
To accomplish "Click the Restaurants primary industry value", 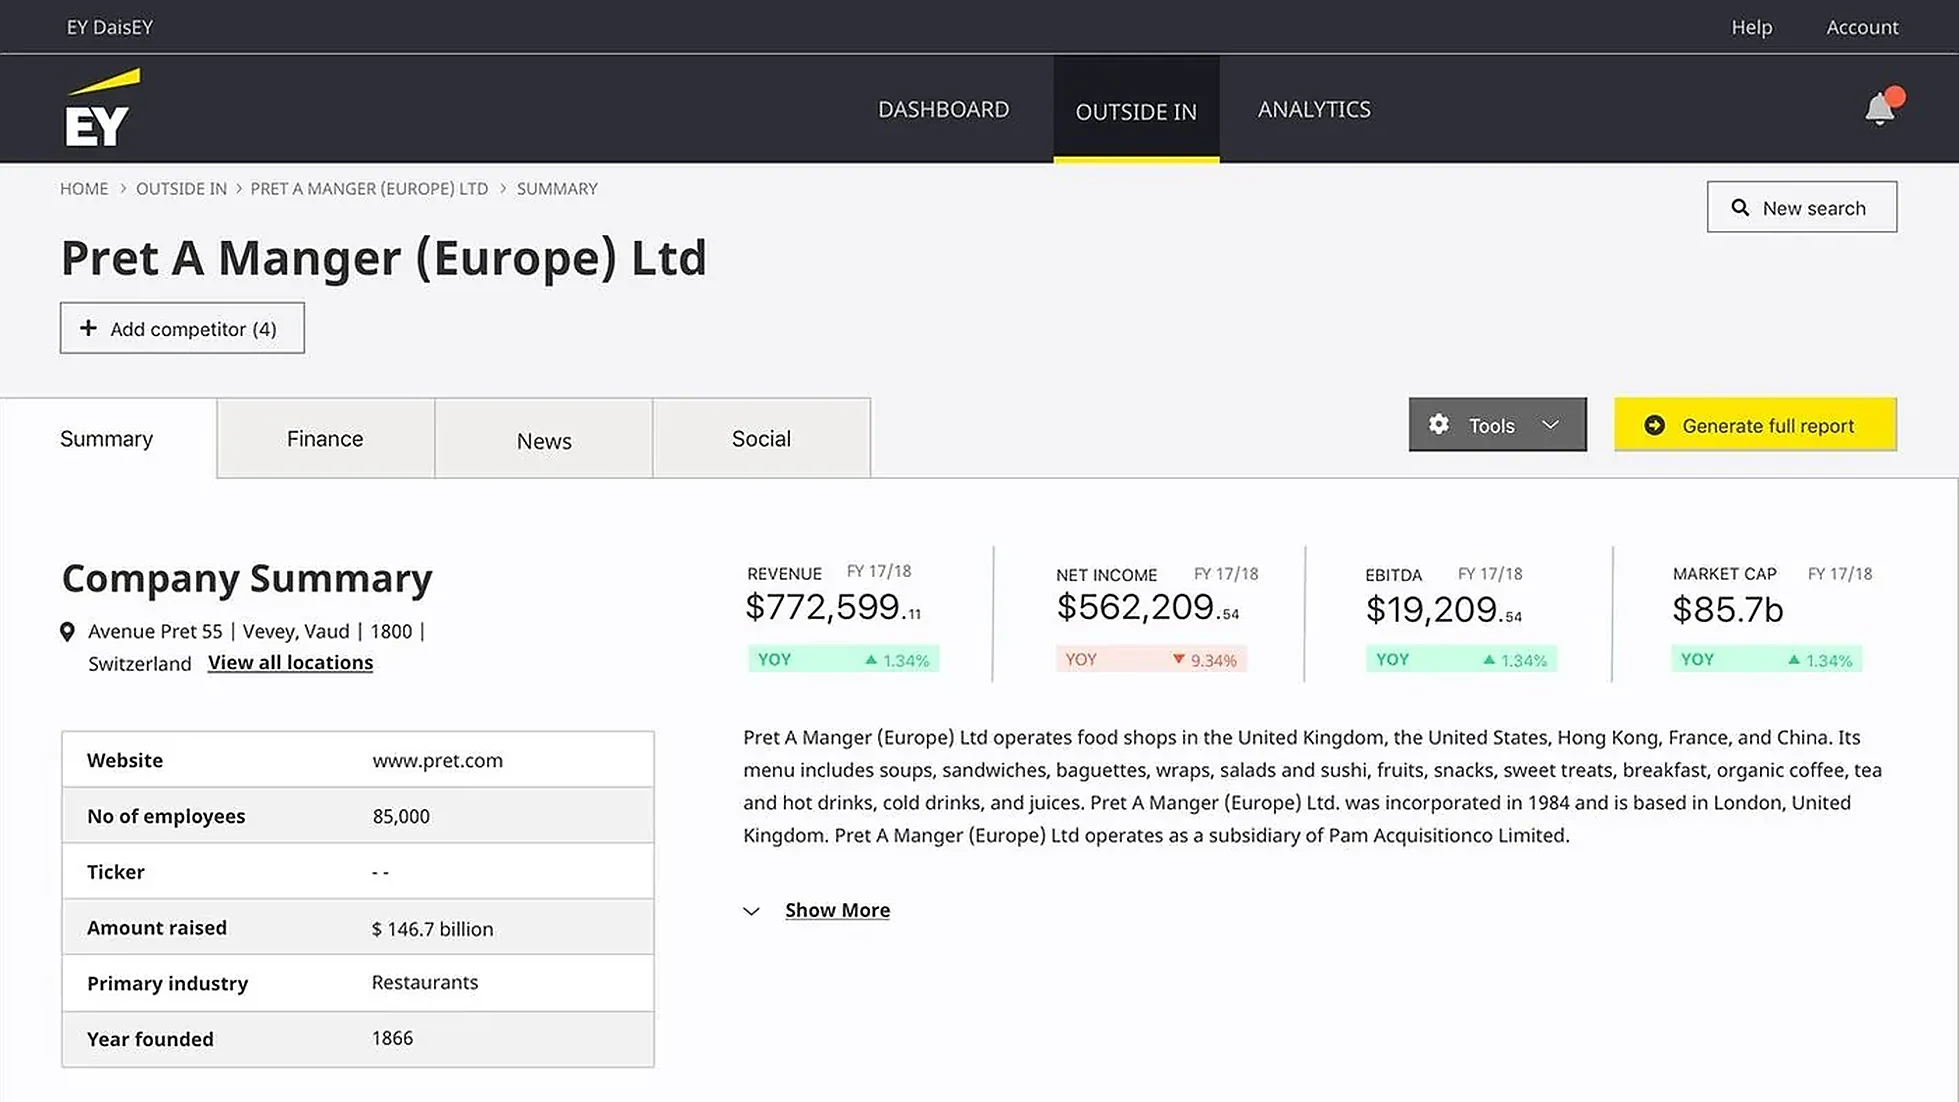I will [x=424, y=982].
